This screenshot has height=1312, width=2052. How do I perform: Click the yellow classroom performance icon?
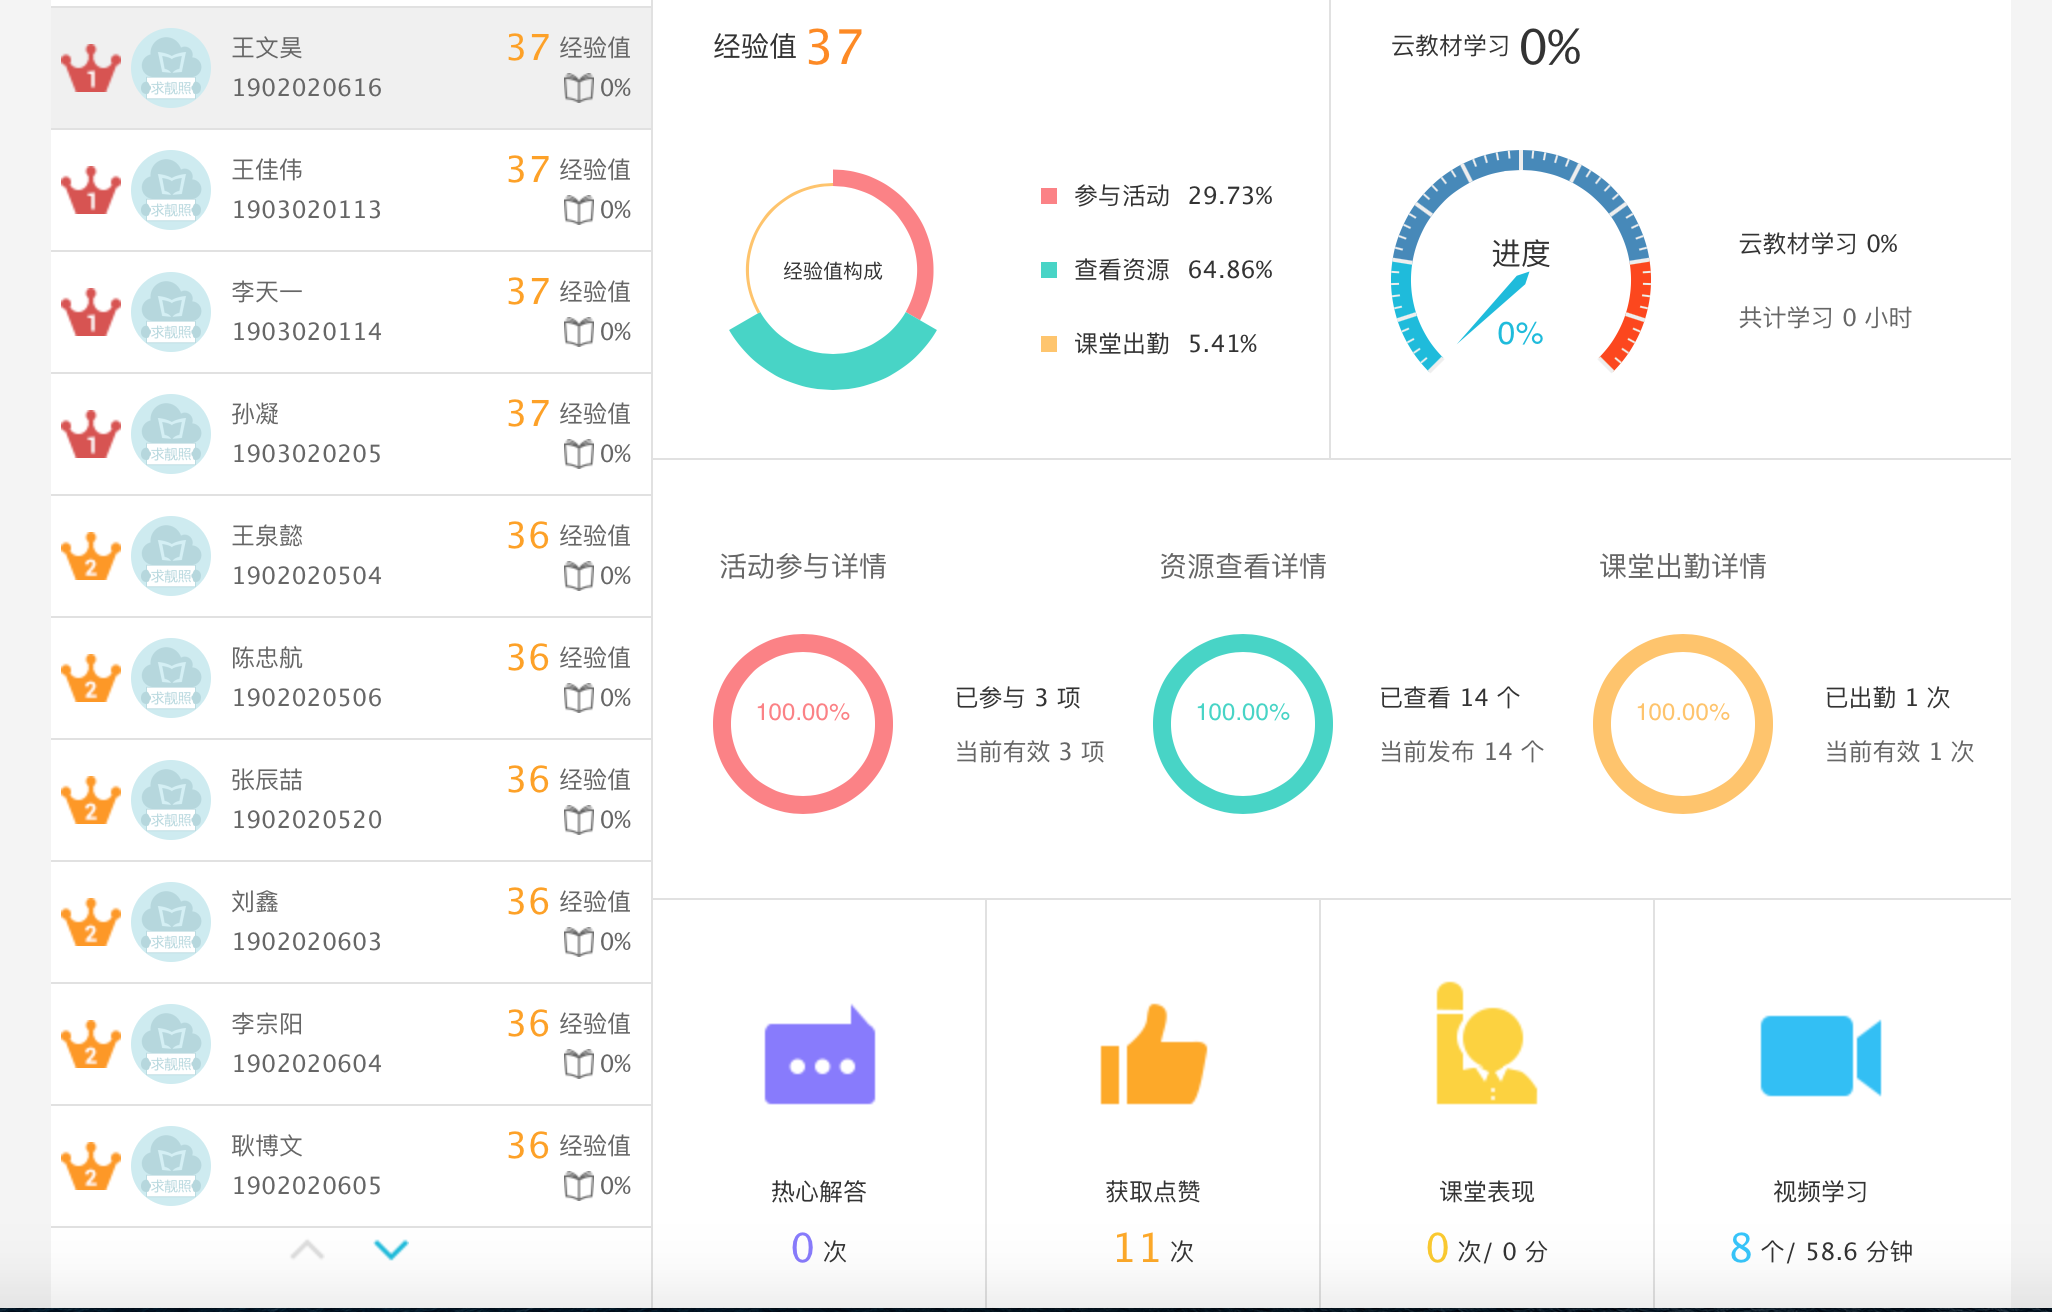coord(1485,1046)
